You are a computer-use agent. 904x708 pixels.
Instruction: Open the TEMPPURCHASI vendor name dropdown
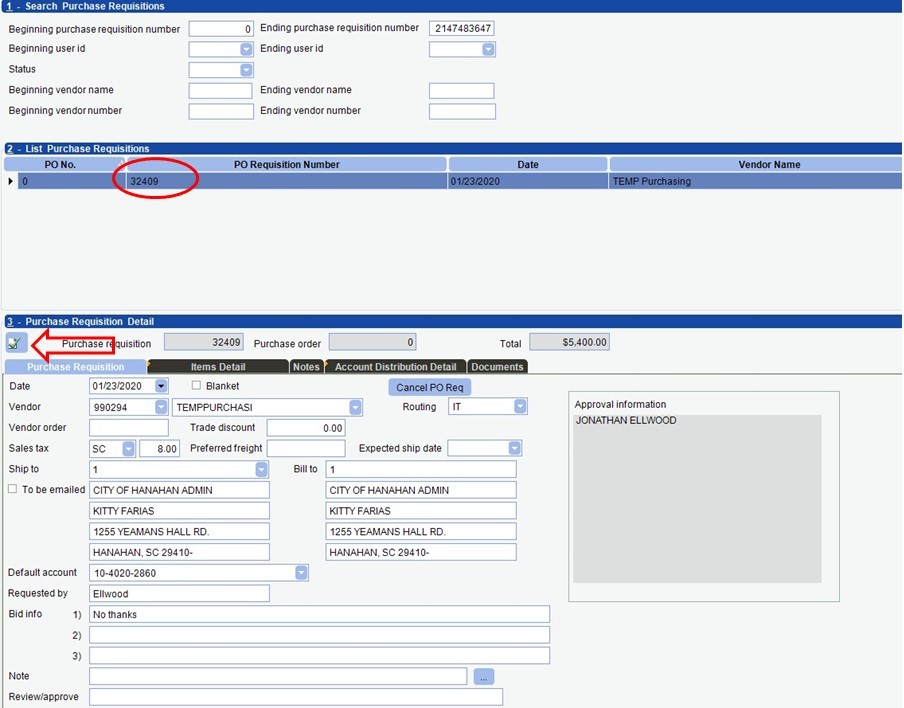(355, 407)
